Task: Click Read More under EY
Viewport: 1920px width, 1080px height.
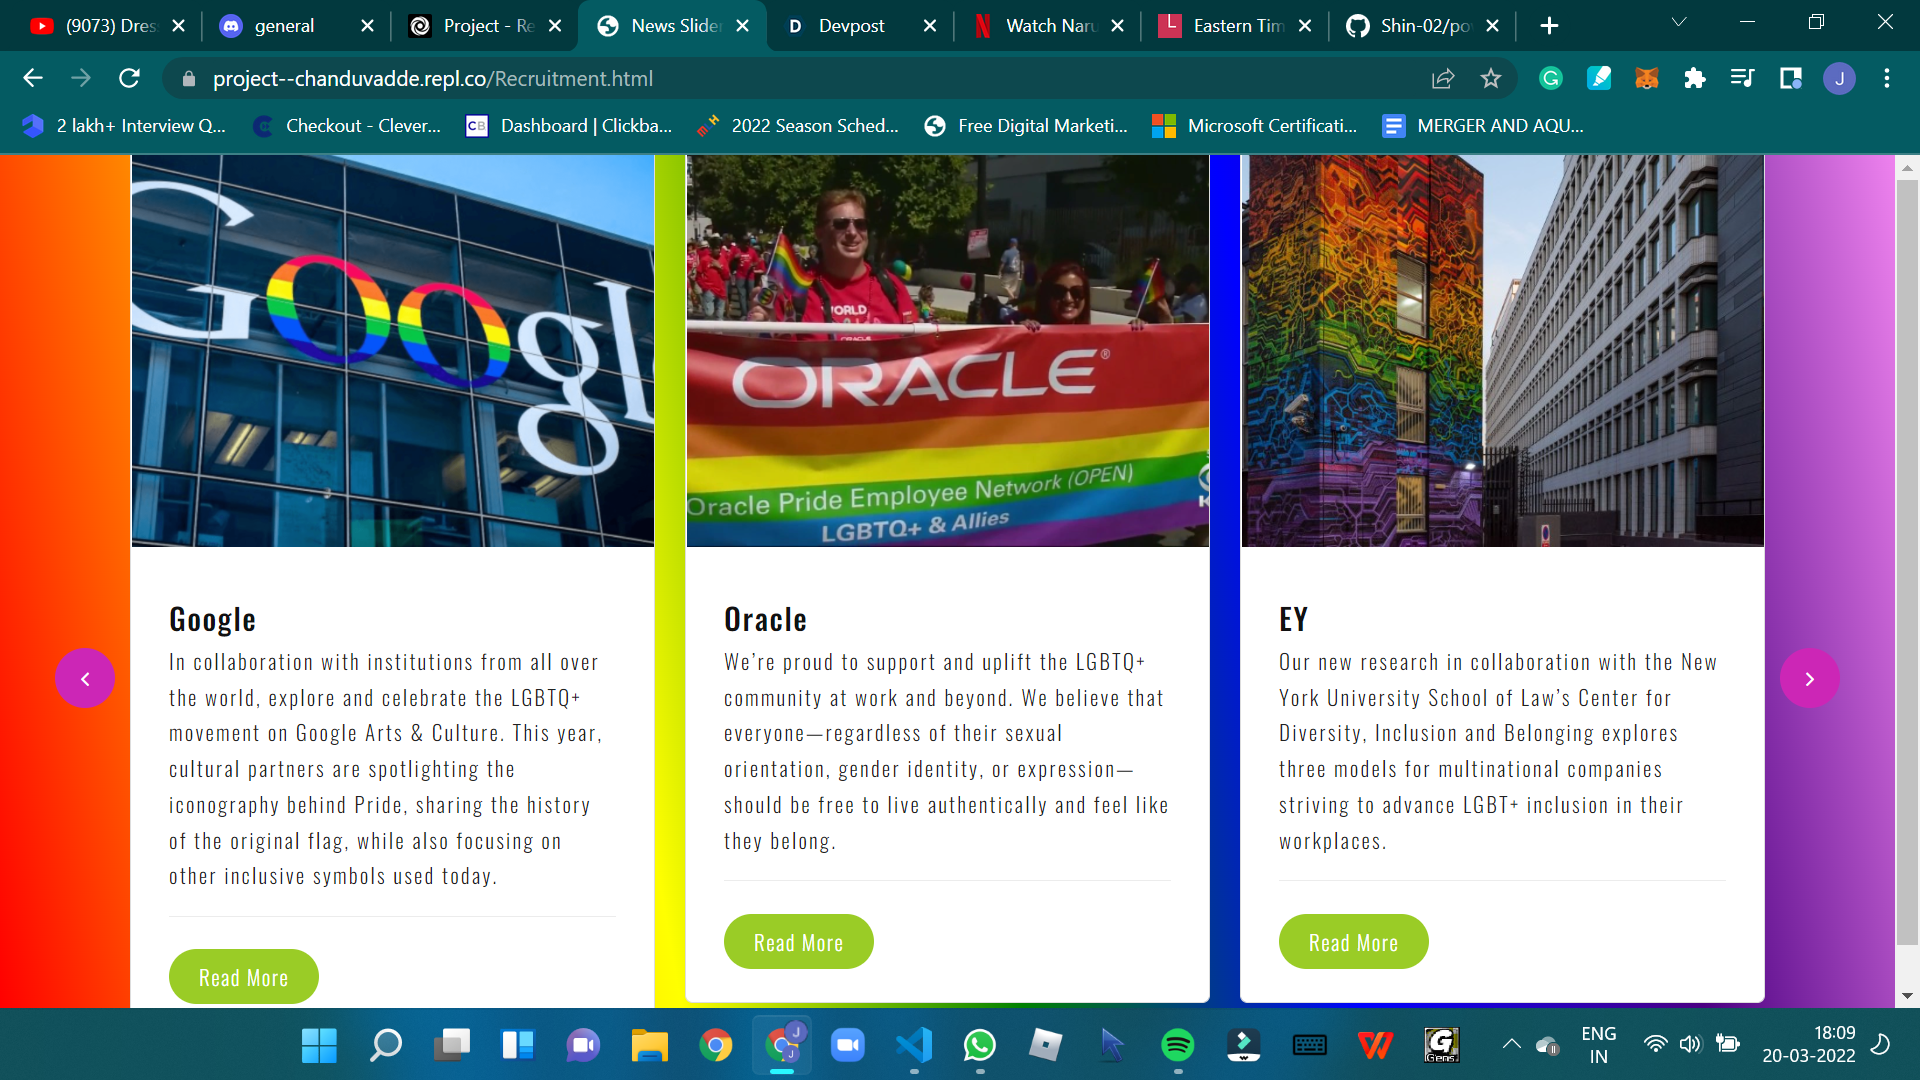Action: [1353, 942]
